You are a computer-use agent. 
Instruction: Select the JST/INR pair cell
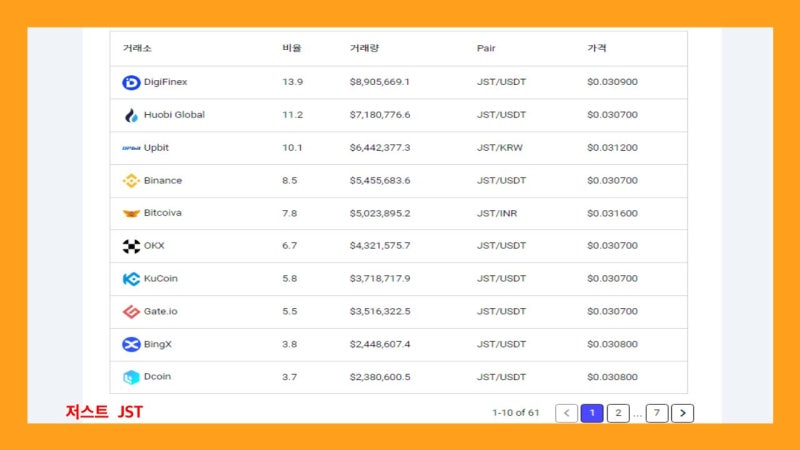pos(497,213)
